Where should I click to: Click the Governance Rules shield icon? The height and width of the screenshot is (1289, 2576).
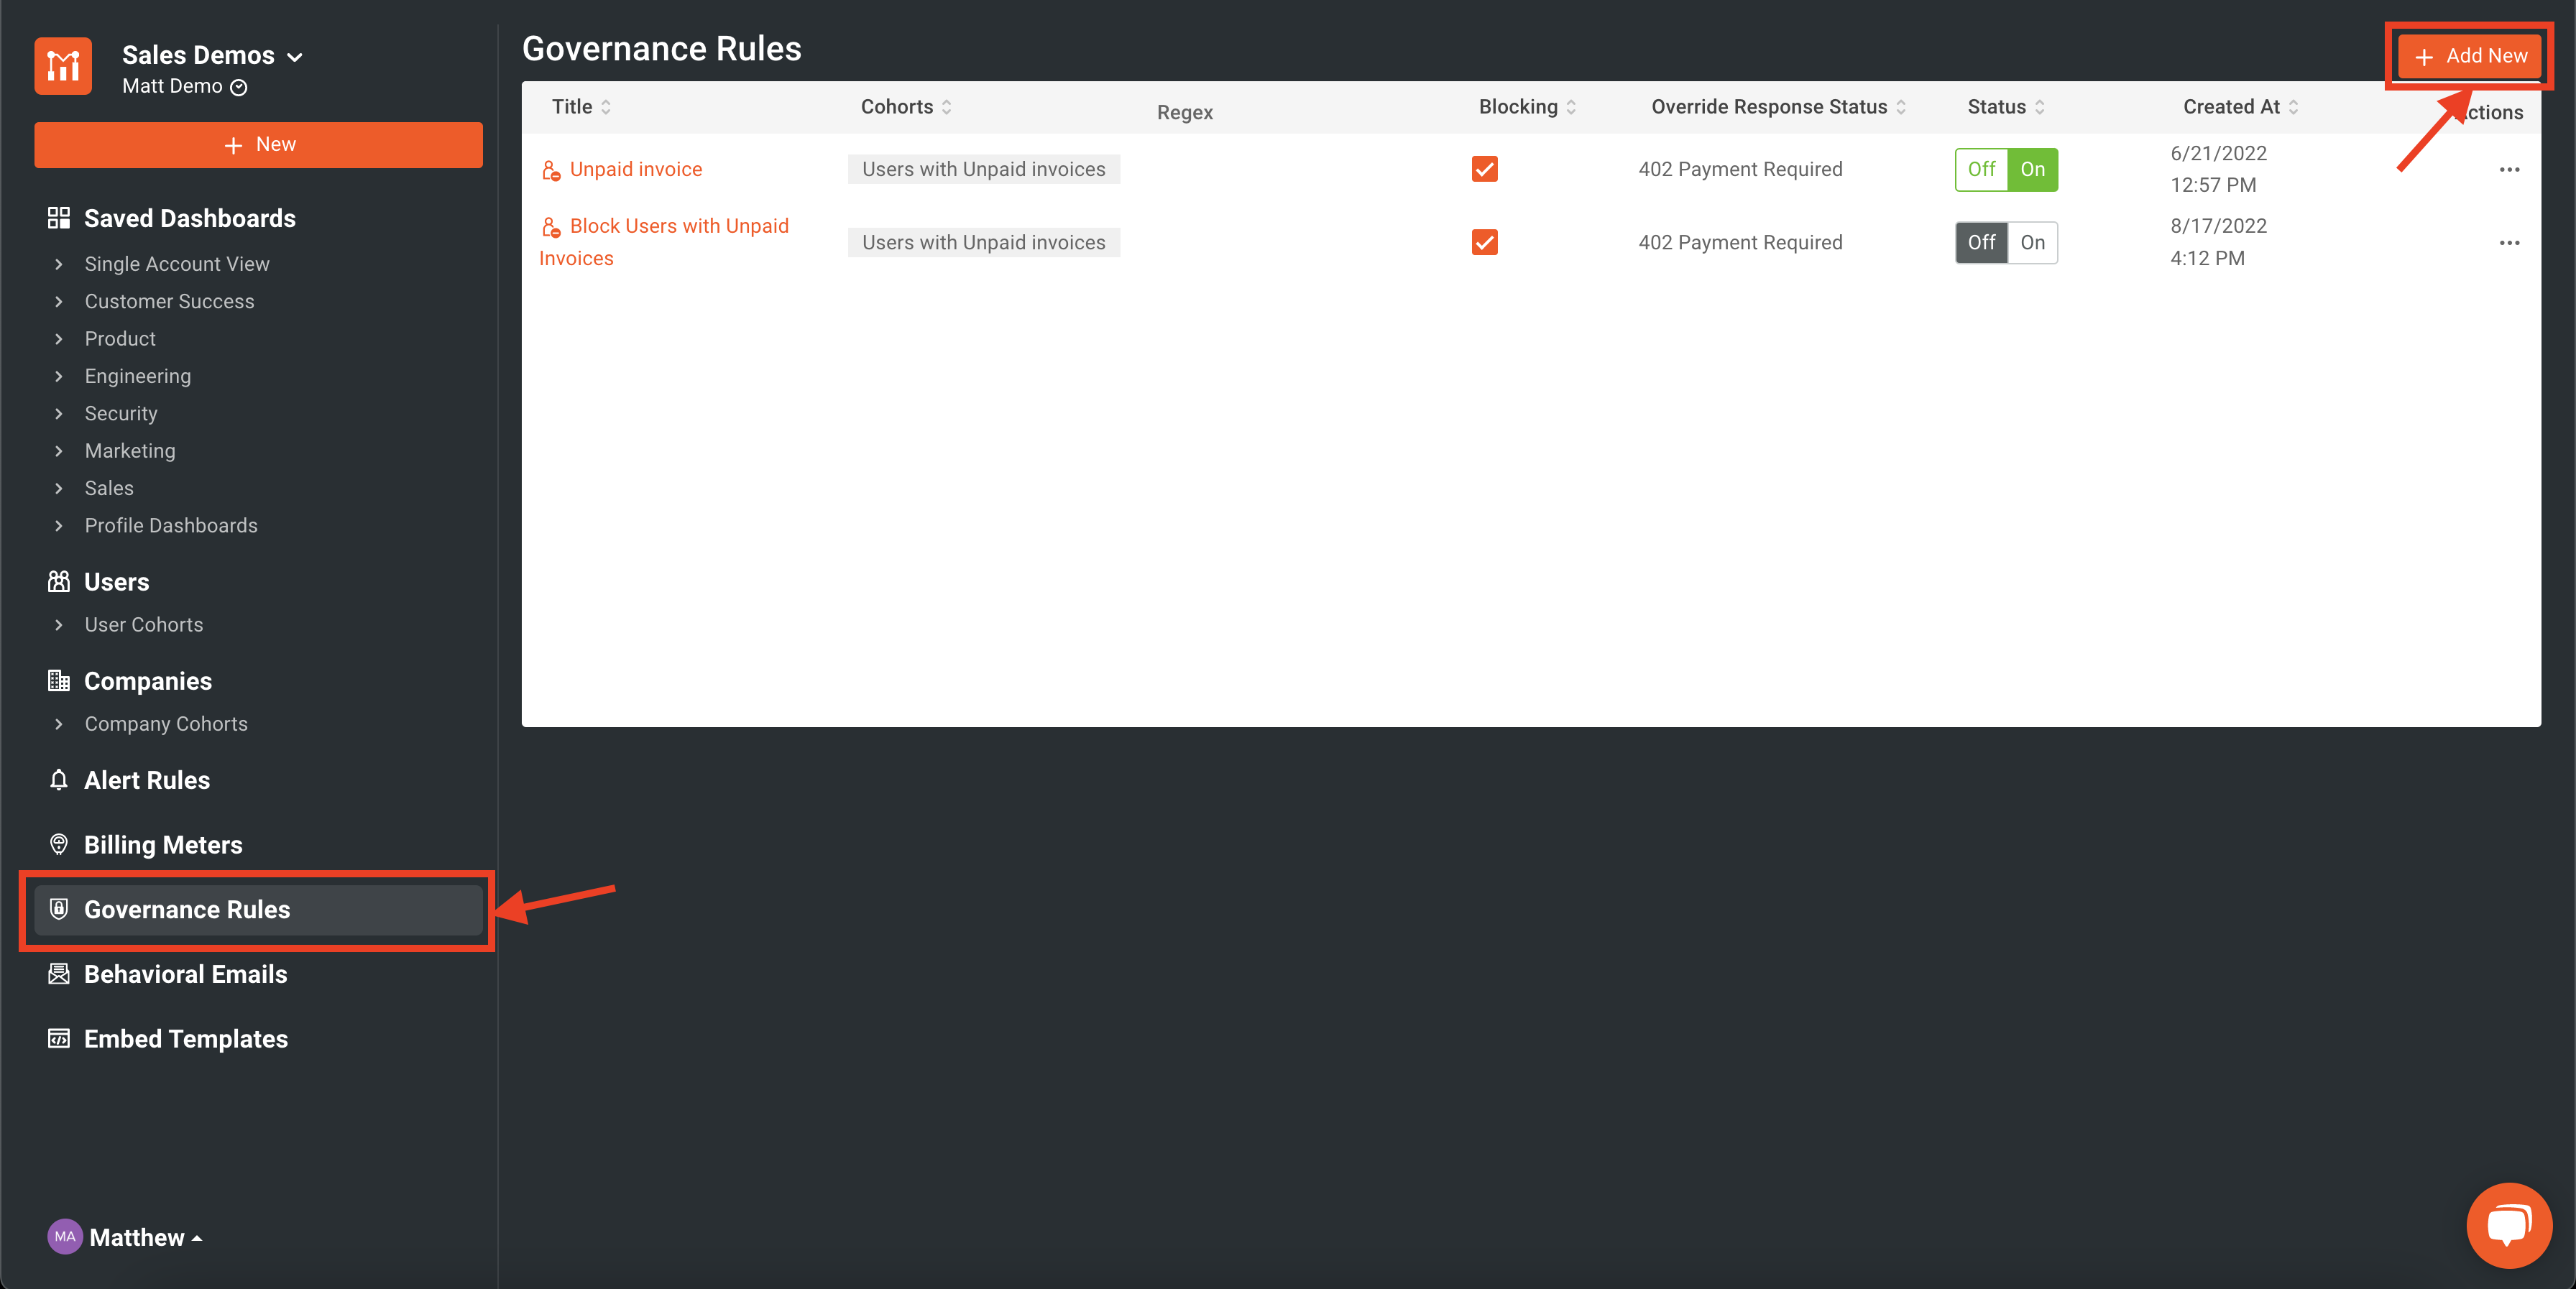click(59, 909)
